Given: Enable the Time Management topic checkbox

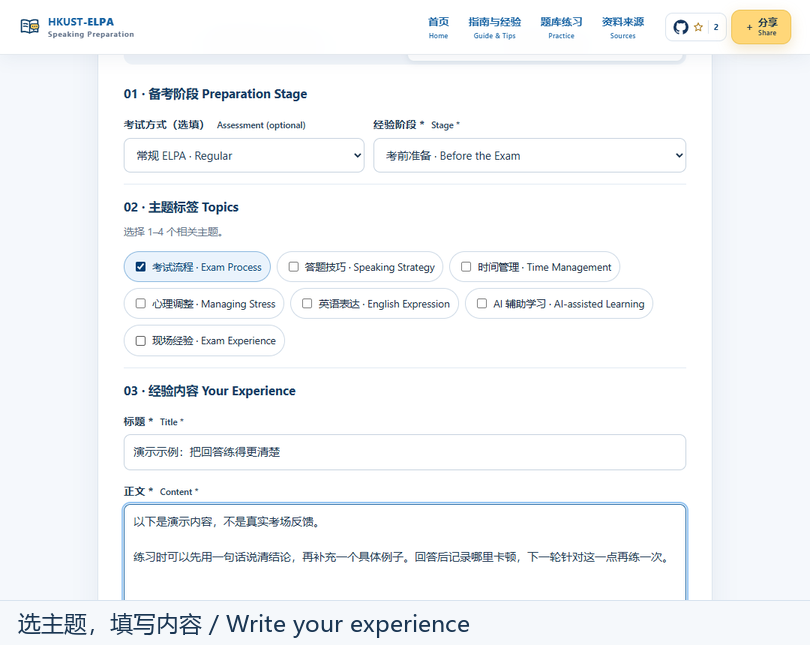Looking at the screenshot, I should 466,266.
